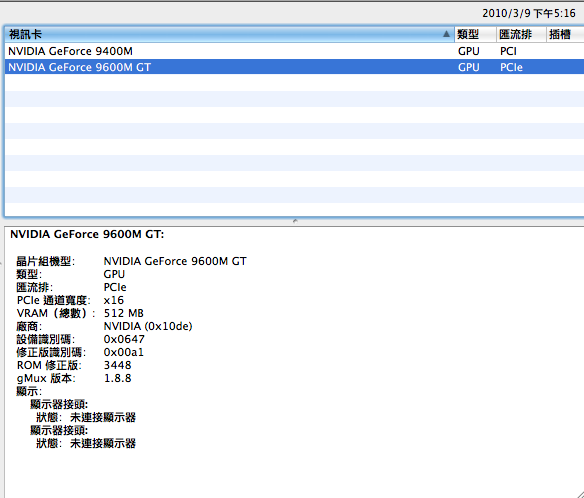Click the 設備識別碼 value 0x0647
584x498 pixels.
coord(124,339)
